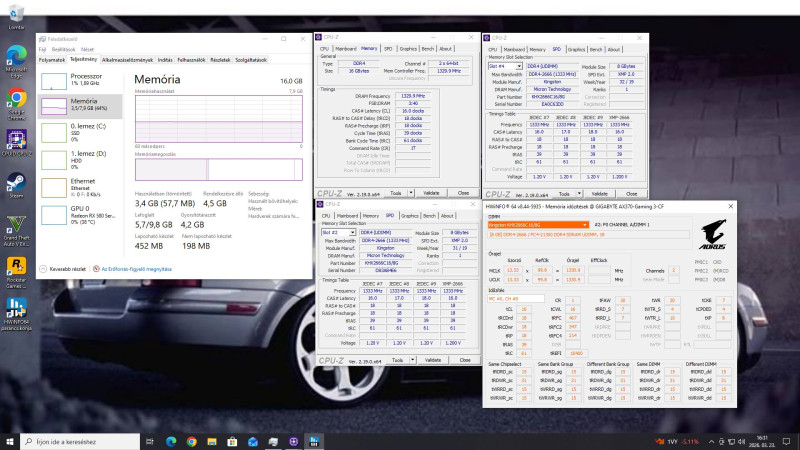Click the Memóriamegoszlás composition bar

(x=219, y=169)
